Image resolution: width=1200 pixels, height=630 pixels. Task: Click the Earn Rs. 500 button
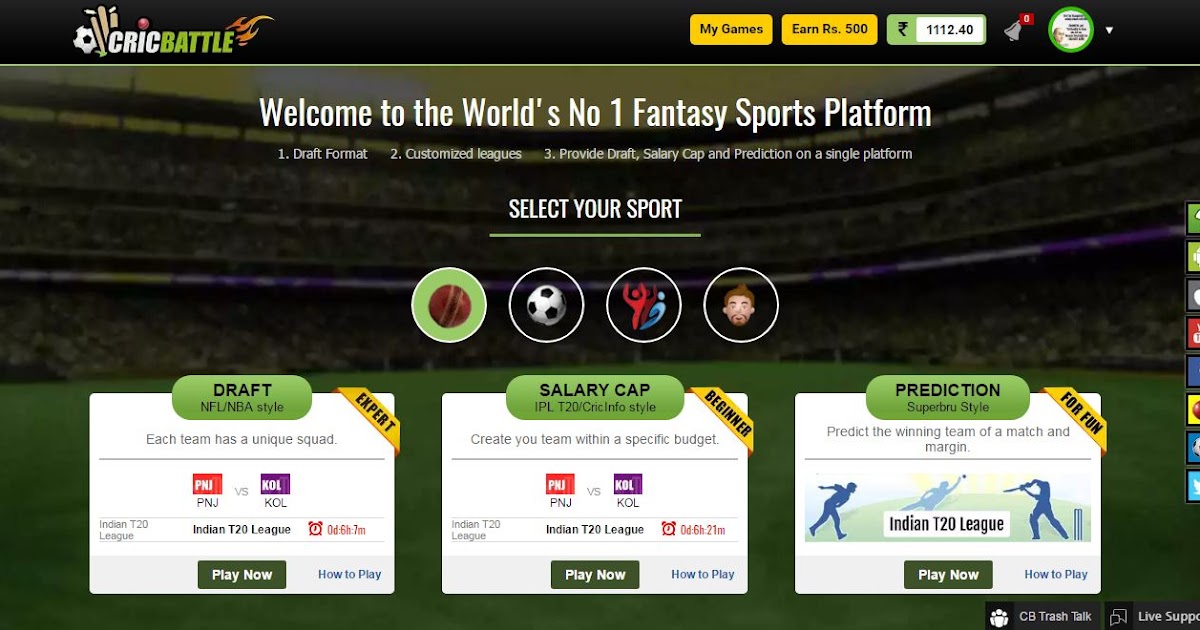tap(829, 29)
